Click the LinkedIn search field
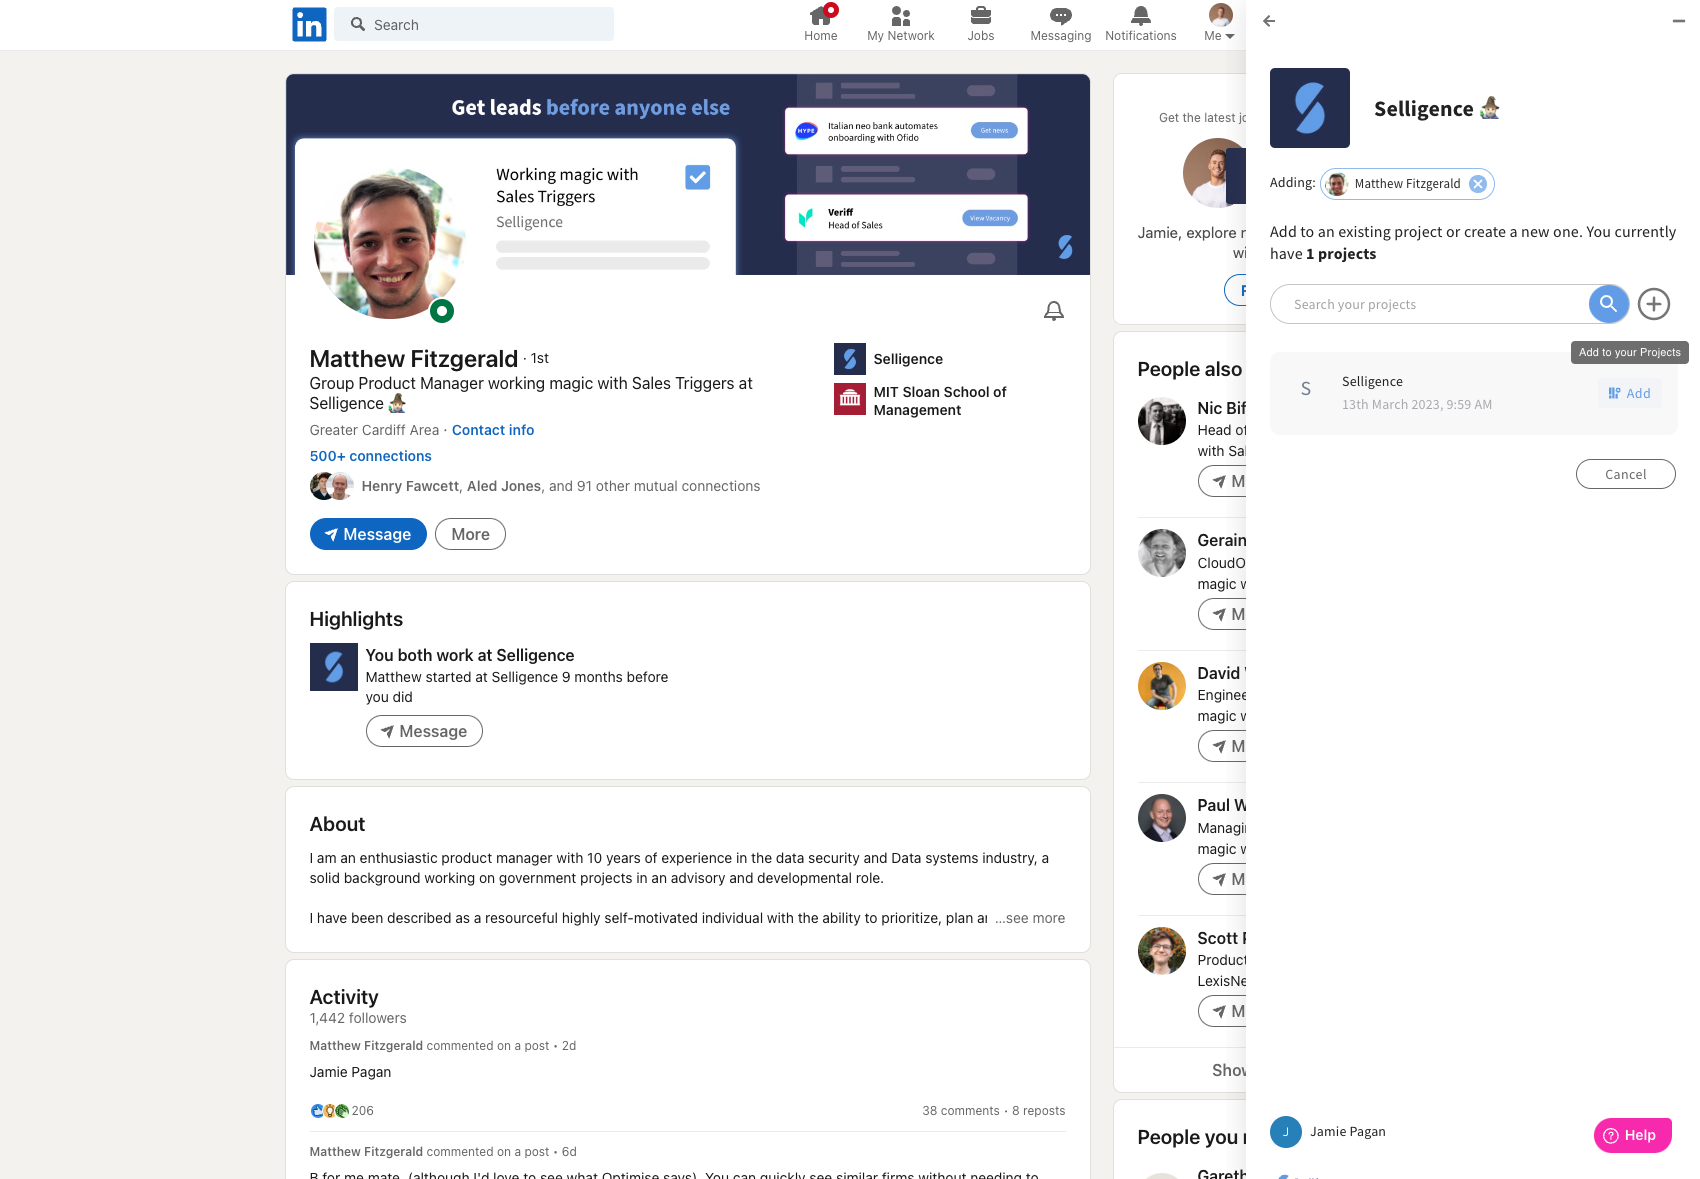This screenshot has width=1700, height=1179. [x=474, y=24]
